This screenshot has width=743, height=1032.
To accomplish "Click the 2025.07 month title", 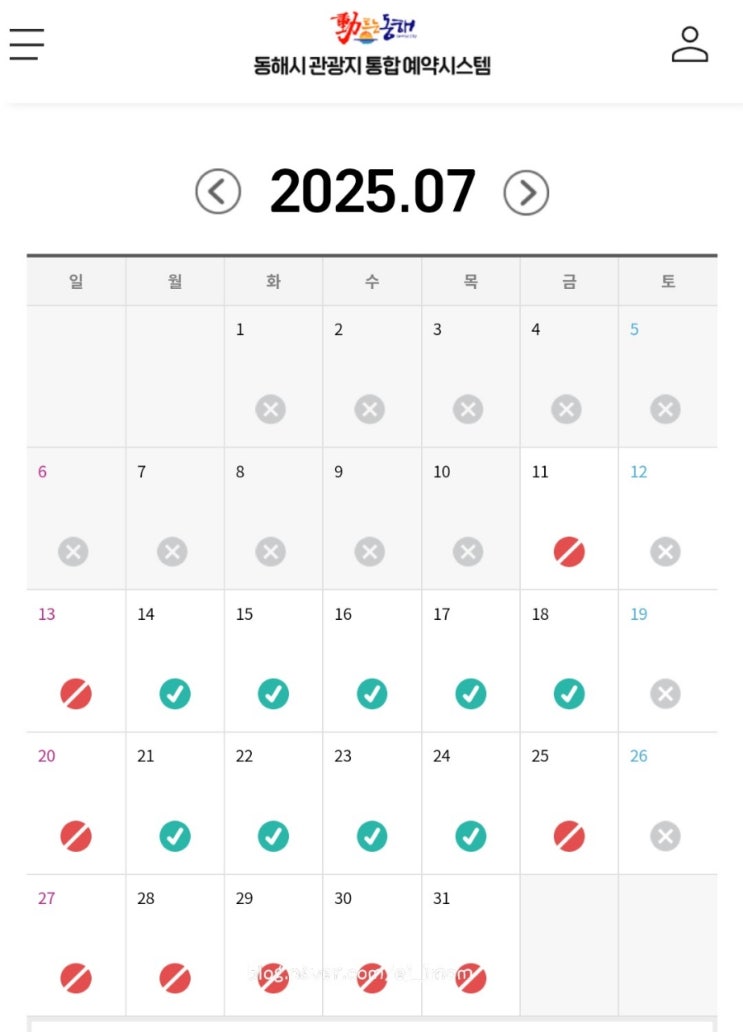I will click(372, 192).
